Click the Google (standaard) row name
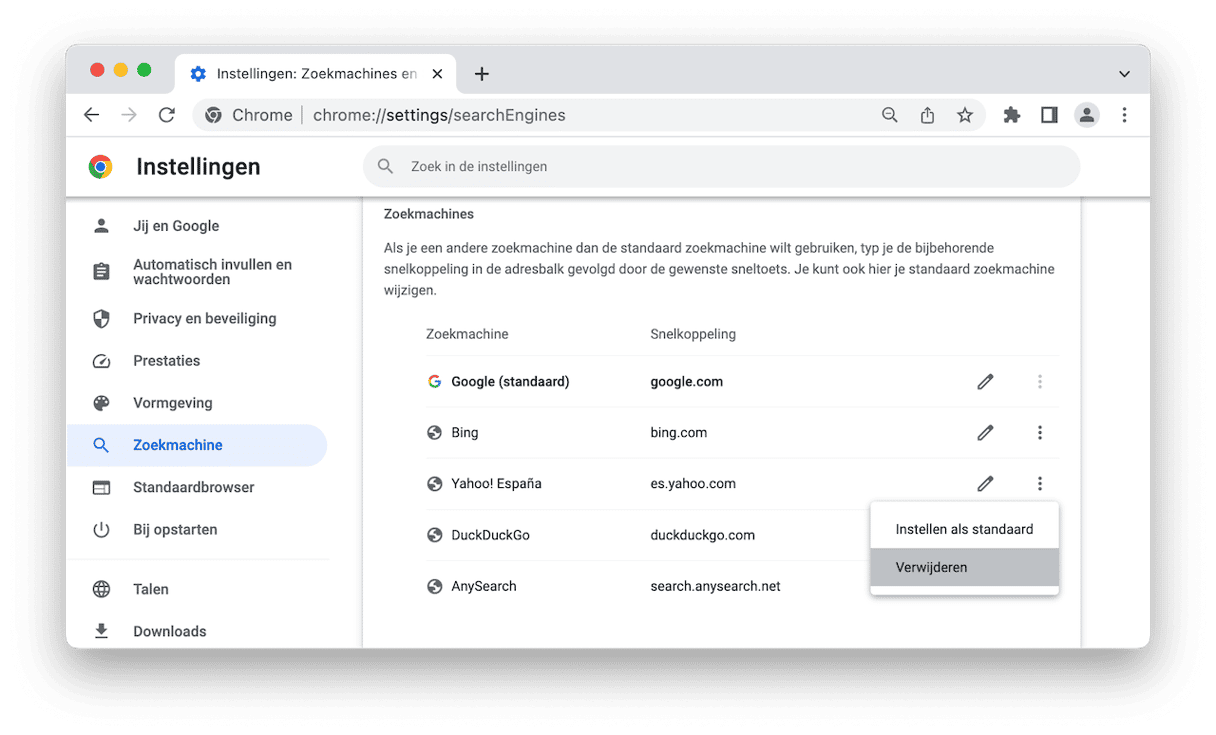 click(510, 381)
